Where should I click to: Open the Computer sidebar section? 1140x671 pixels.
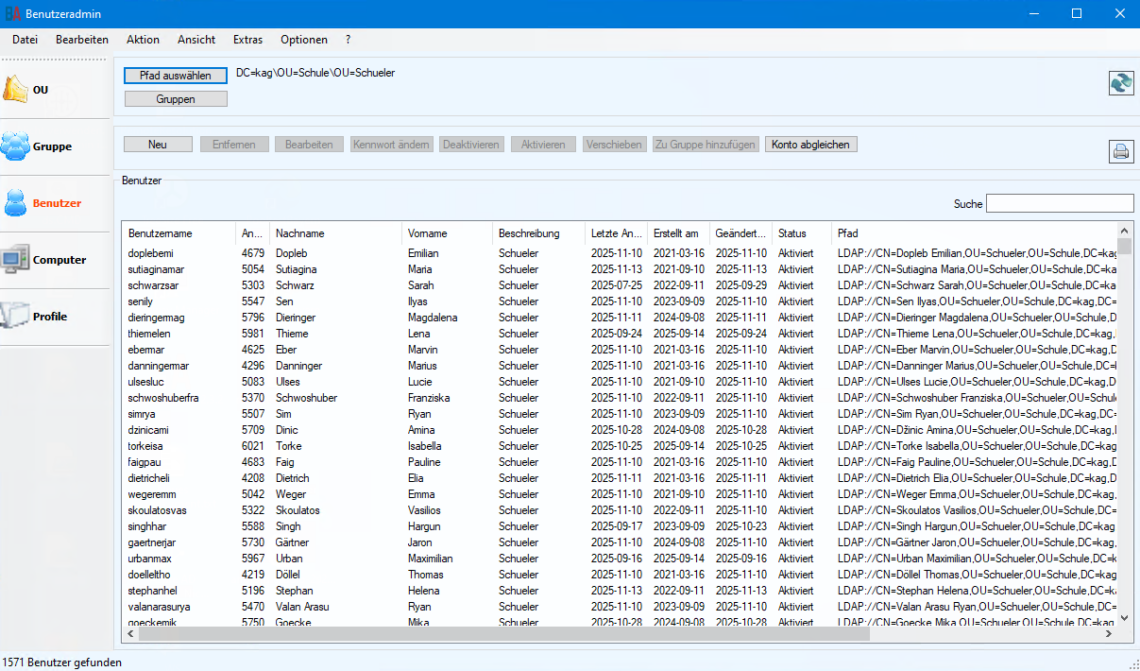(40, 260)
